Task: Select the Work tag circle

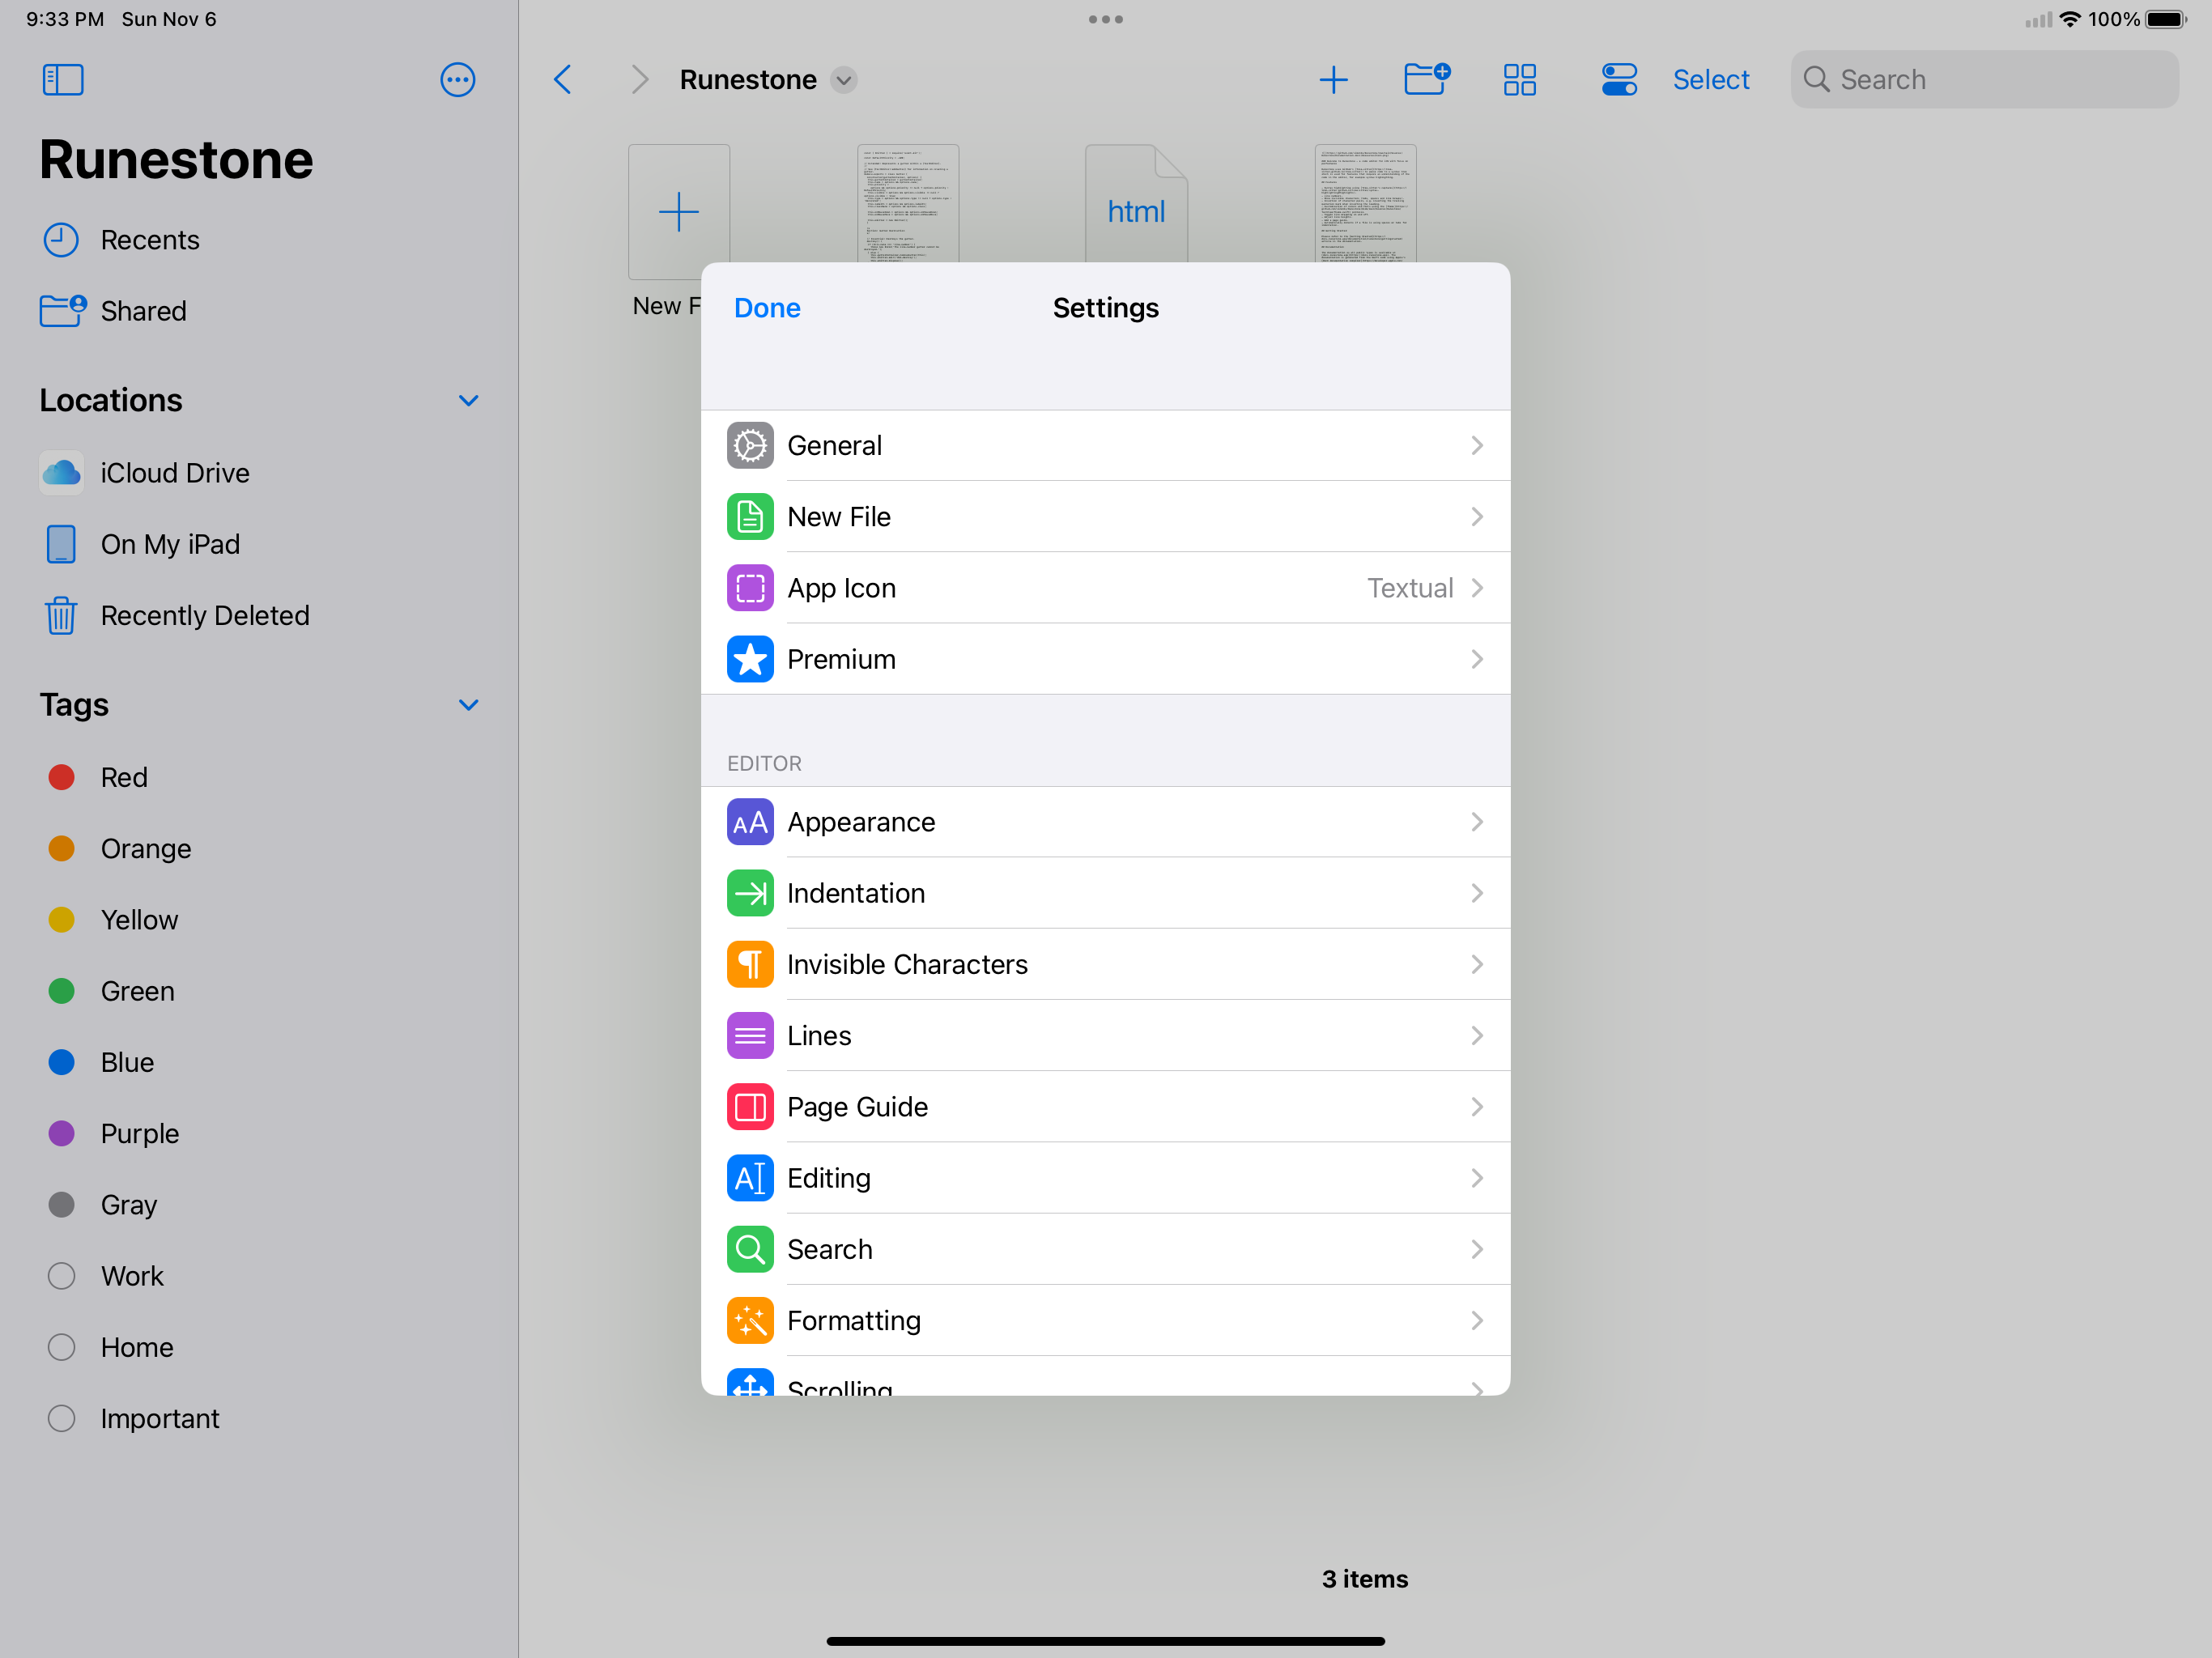Action: point(62,1276)
